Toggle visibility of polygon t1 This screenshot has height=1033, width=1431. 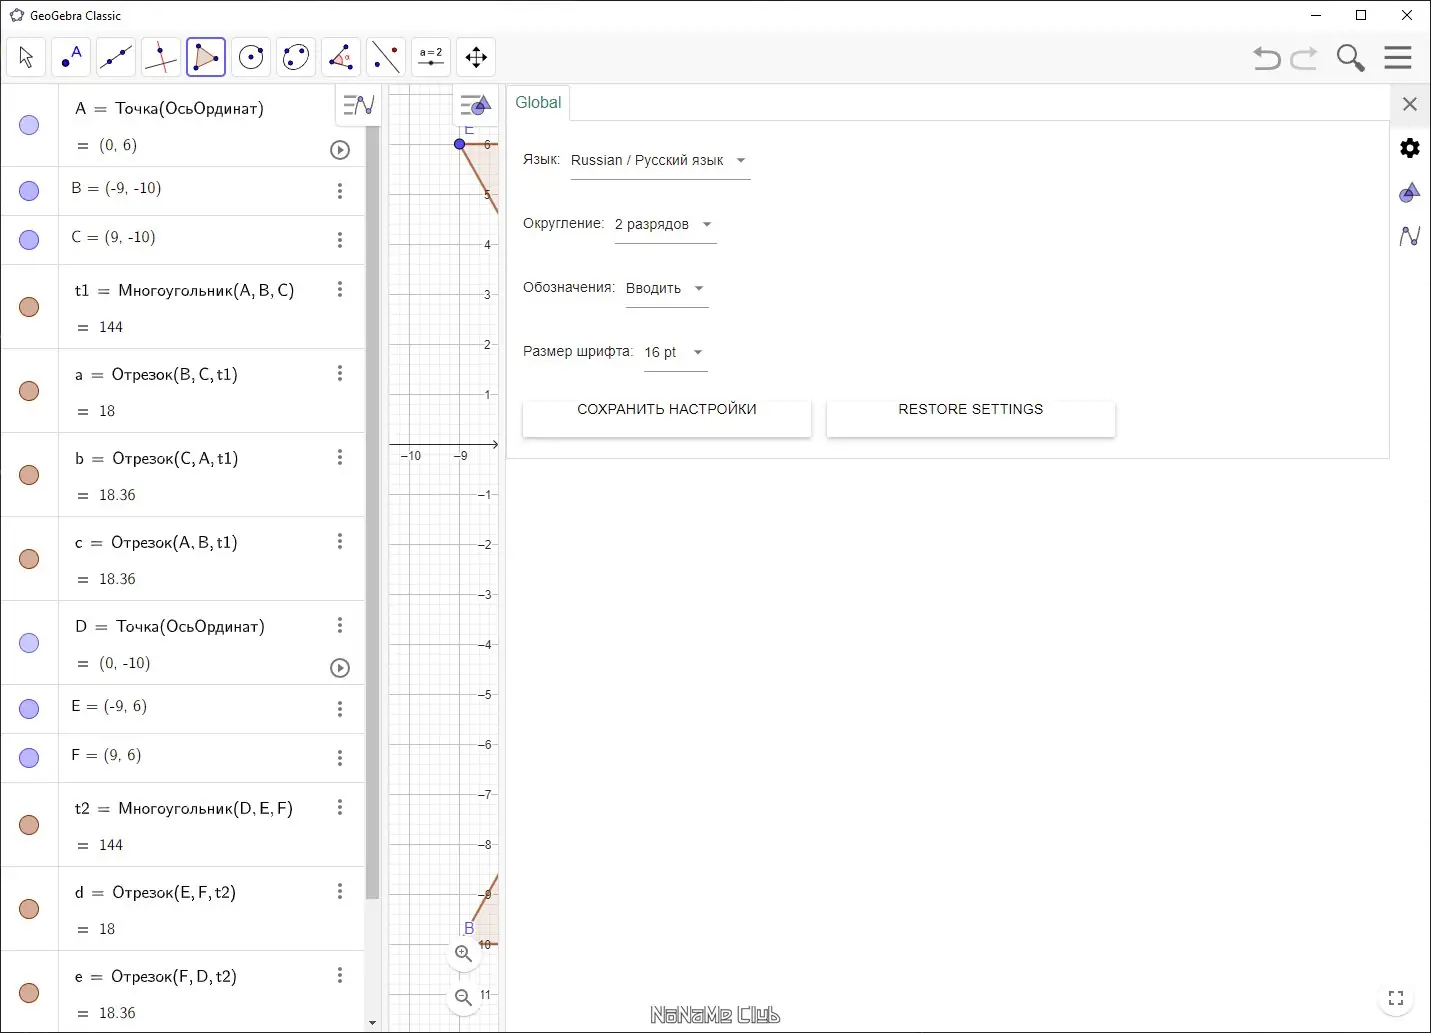29,307
